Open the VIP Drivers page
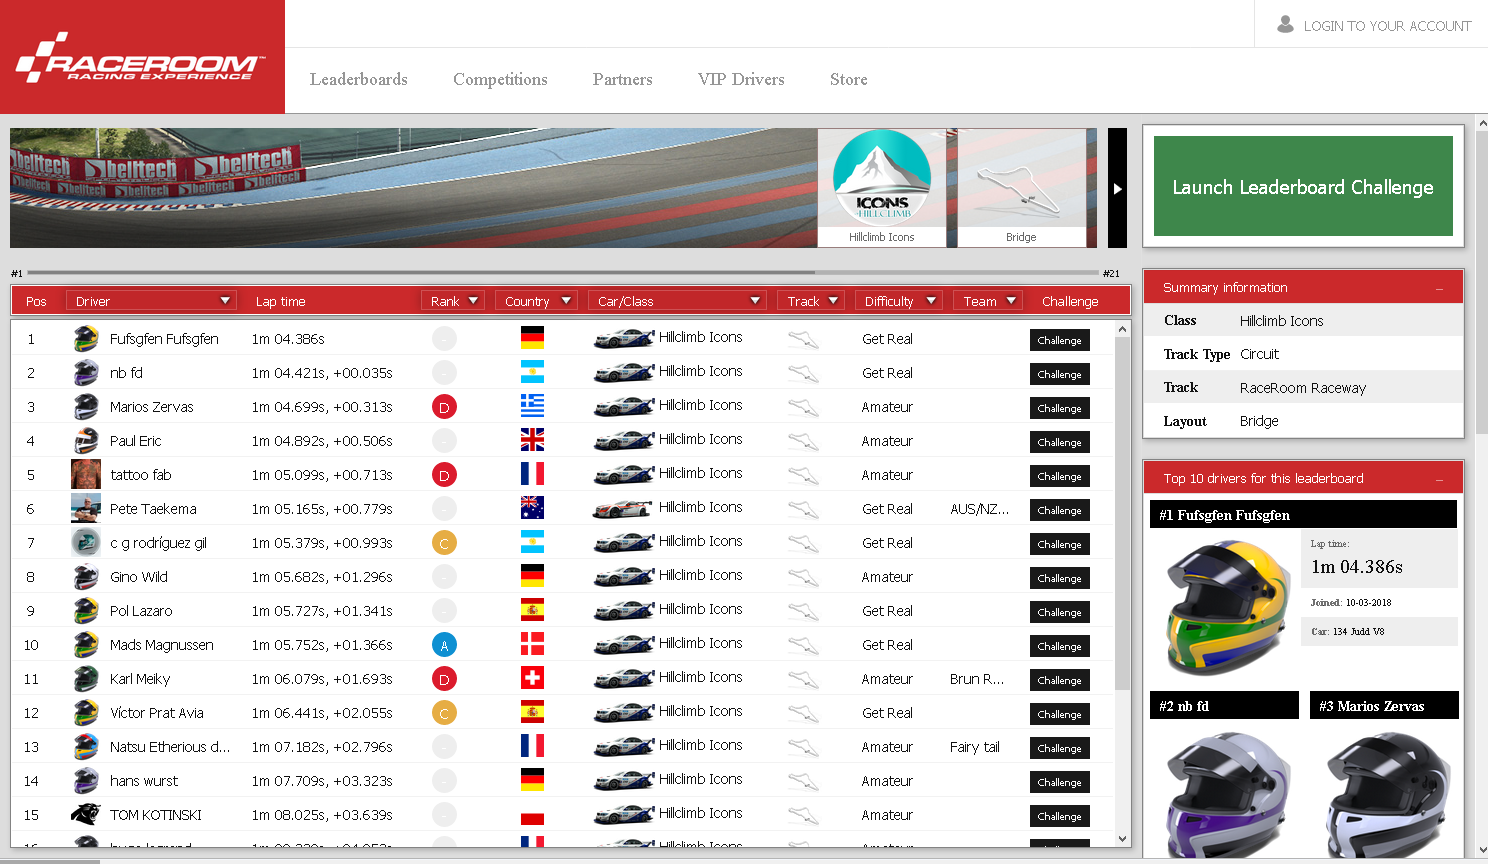Image resolution: width=1488 pixels, height=864 pixels. click(x=741, y=80)
